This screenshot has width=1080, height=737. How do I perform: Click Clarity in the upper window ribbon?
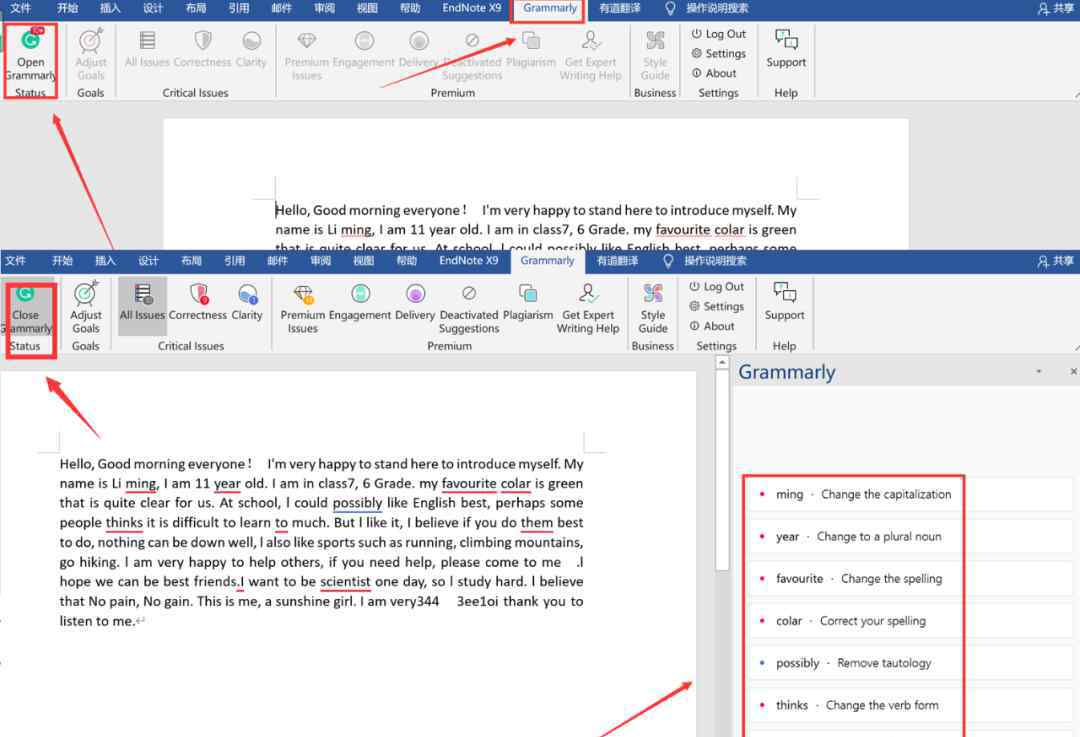pos(251,49)
